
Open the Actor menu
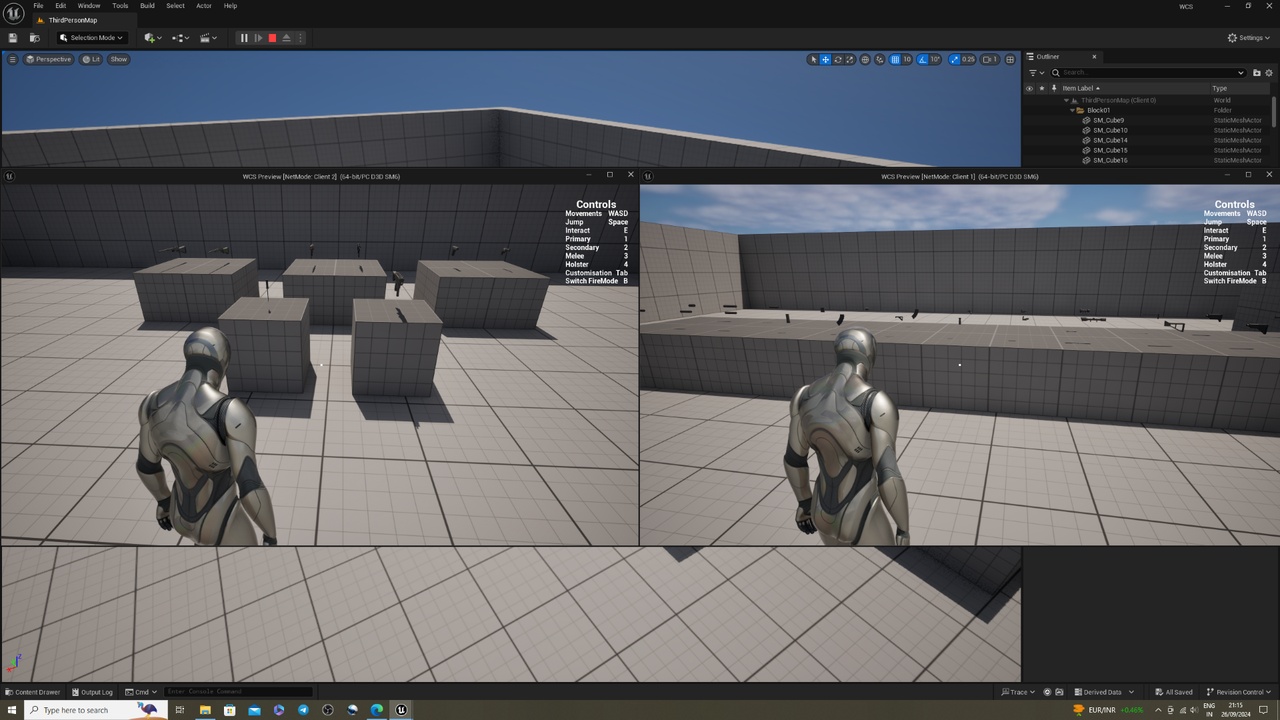(204, 6)
